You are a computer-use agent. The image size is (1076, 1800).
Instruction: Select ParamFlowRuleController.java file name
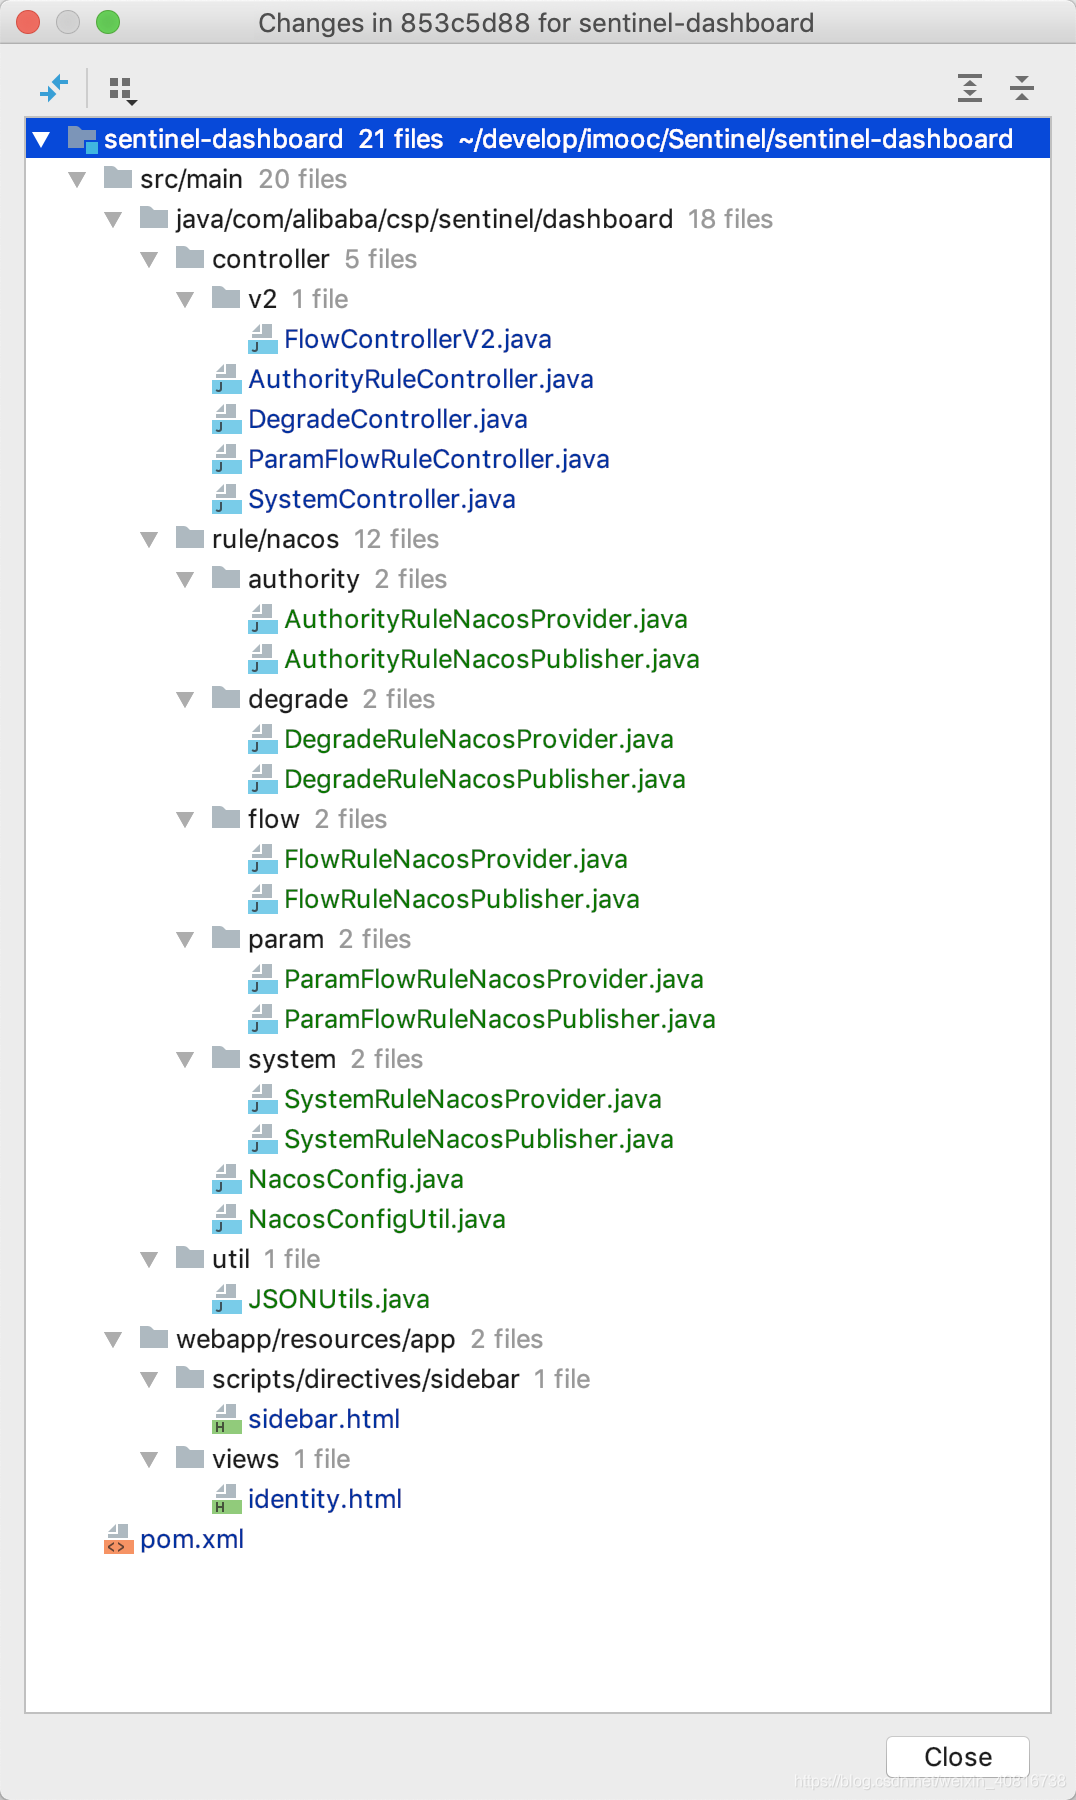coord(429,459)
